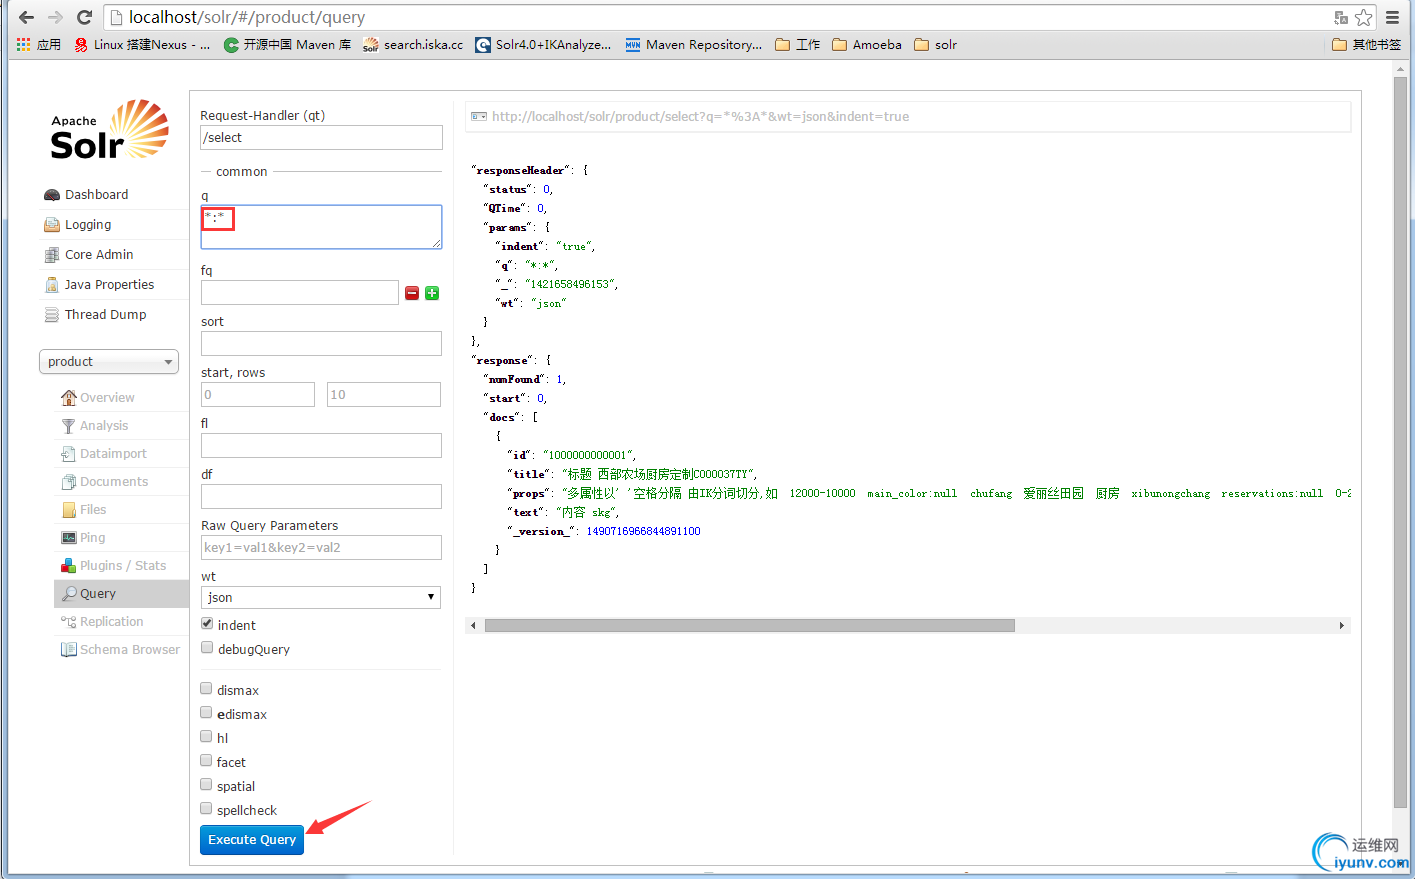
Task: Click the page vertical scrollbar thumb
Action: point(1400,440)
